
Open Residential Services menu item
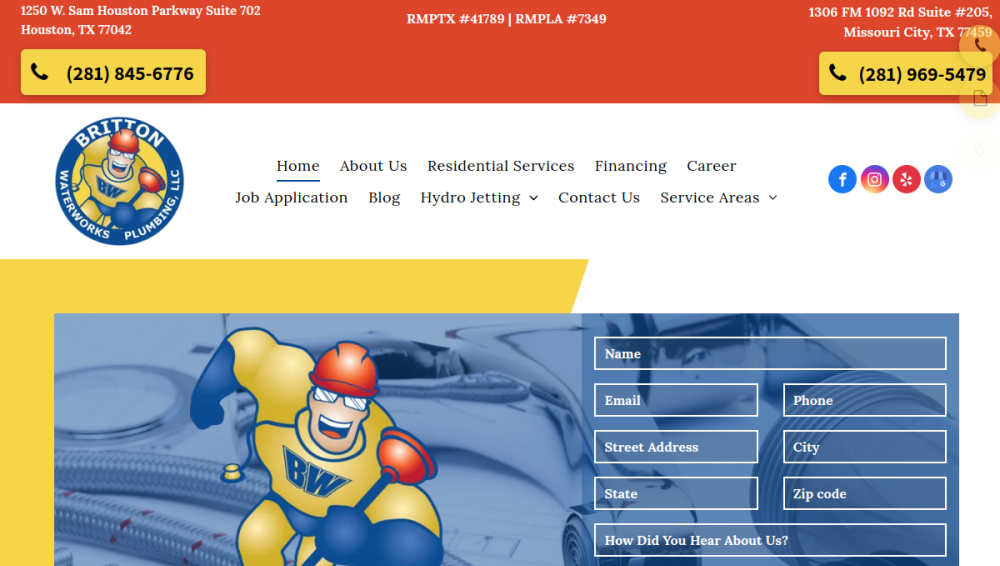501,166
